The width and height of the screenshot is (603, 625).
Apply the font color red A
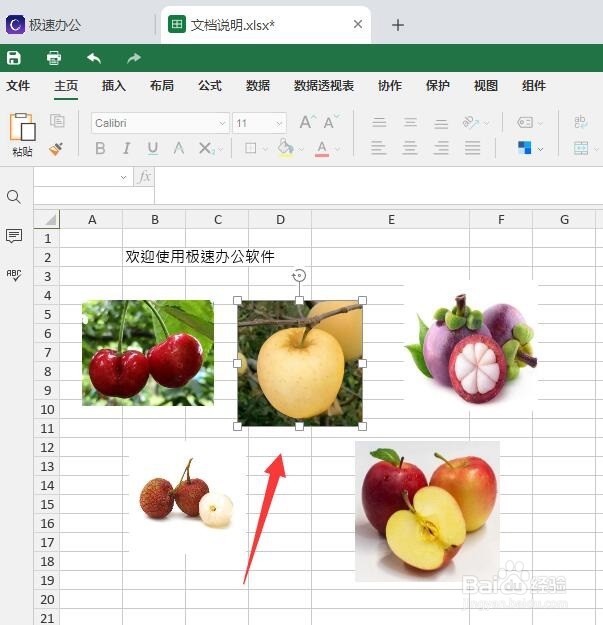tap(322, 149)
